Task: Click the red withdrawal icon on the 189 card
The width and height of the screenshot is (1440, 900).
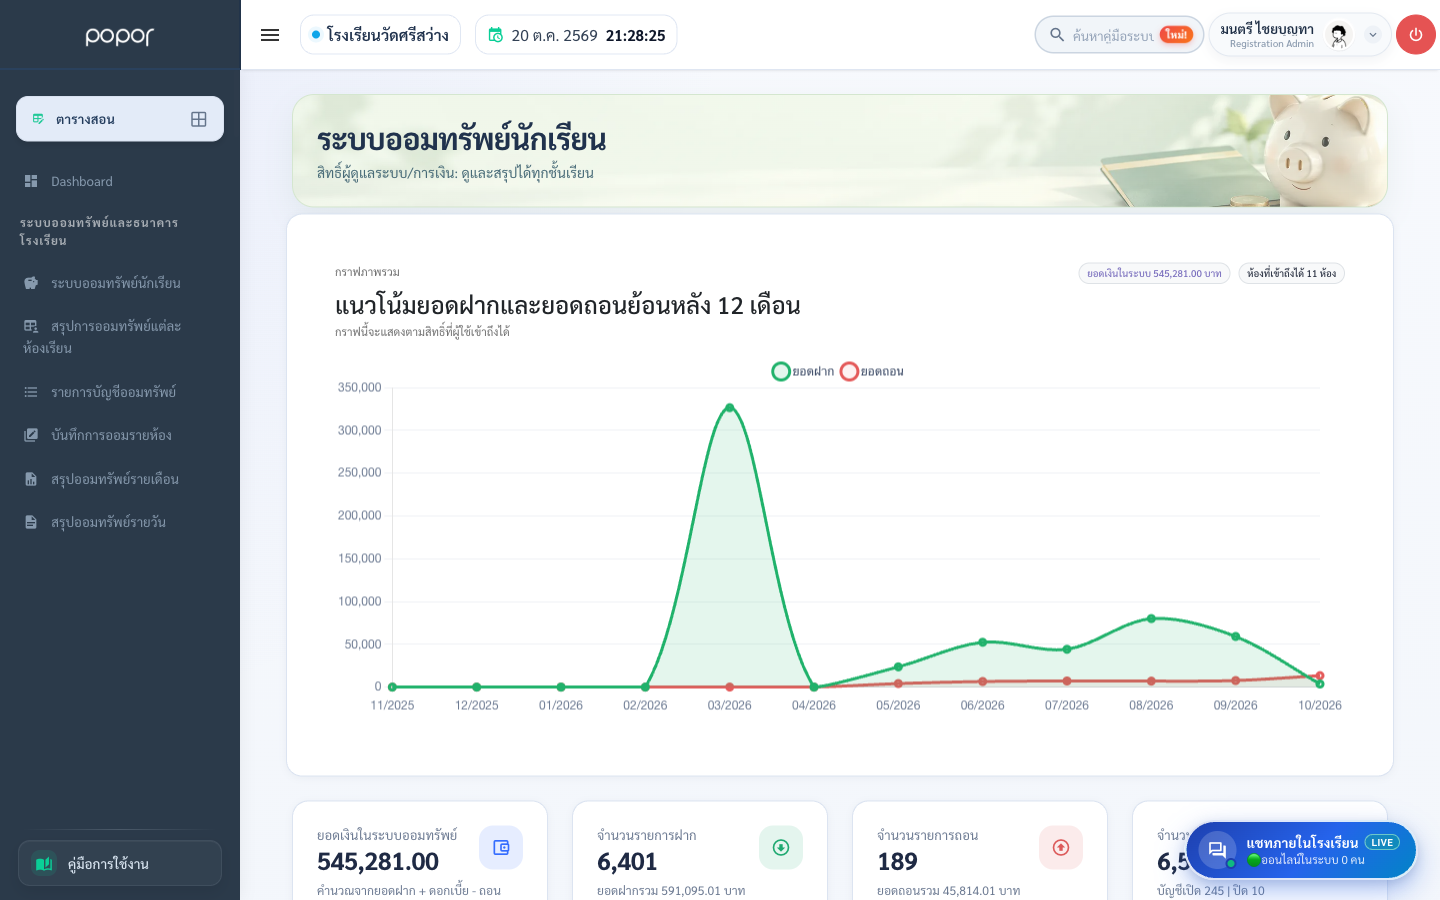Action: click(1061, 847)
